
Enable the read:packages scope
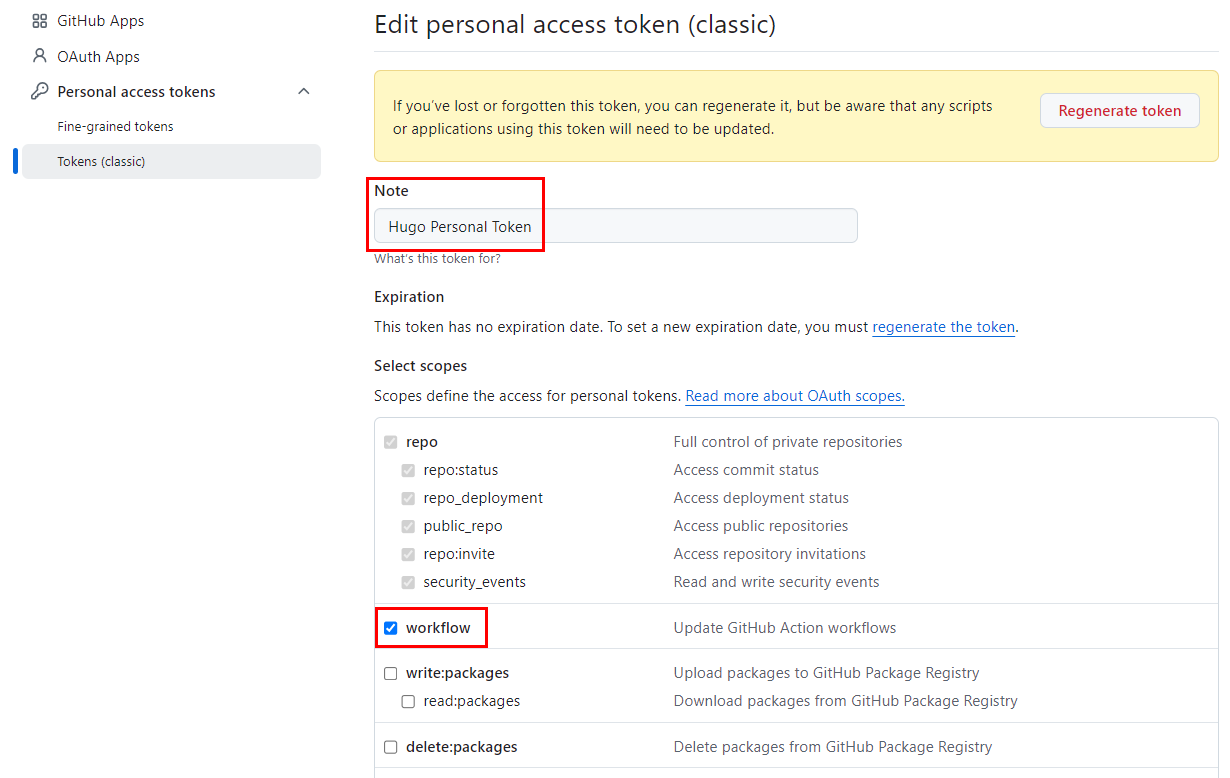point(408,701)
